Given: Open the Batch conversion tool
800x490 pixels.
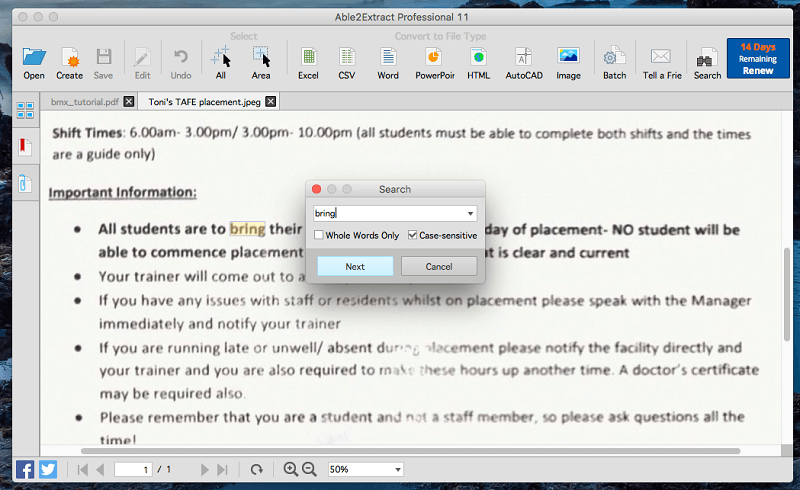Looking at the screenshot, I should tap(614, 57).
